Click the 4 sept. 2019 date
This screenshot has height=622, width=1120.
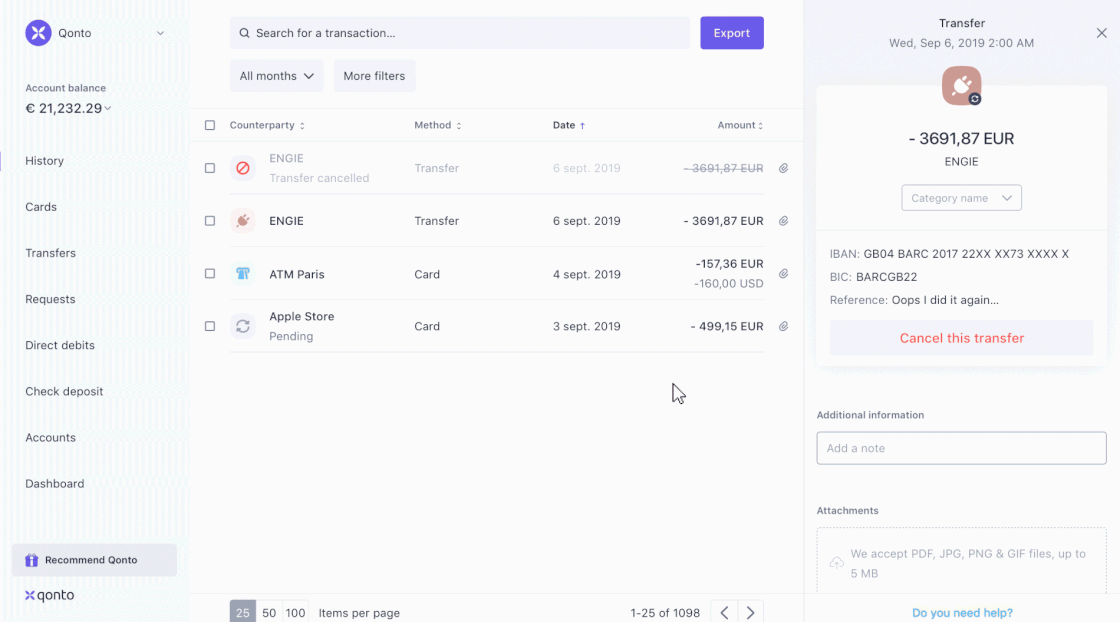click(x=586, y=274)
